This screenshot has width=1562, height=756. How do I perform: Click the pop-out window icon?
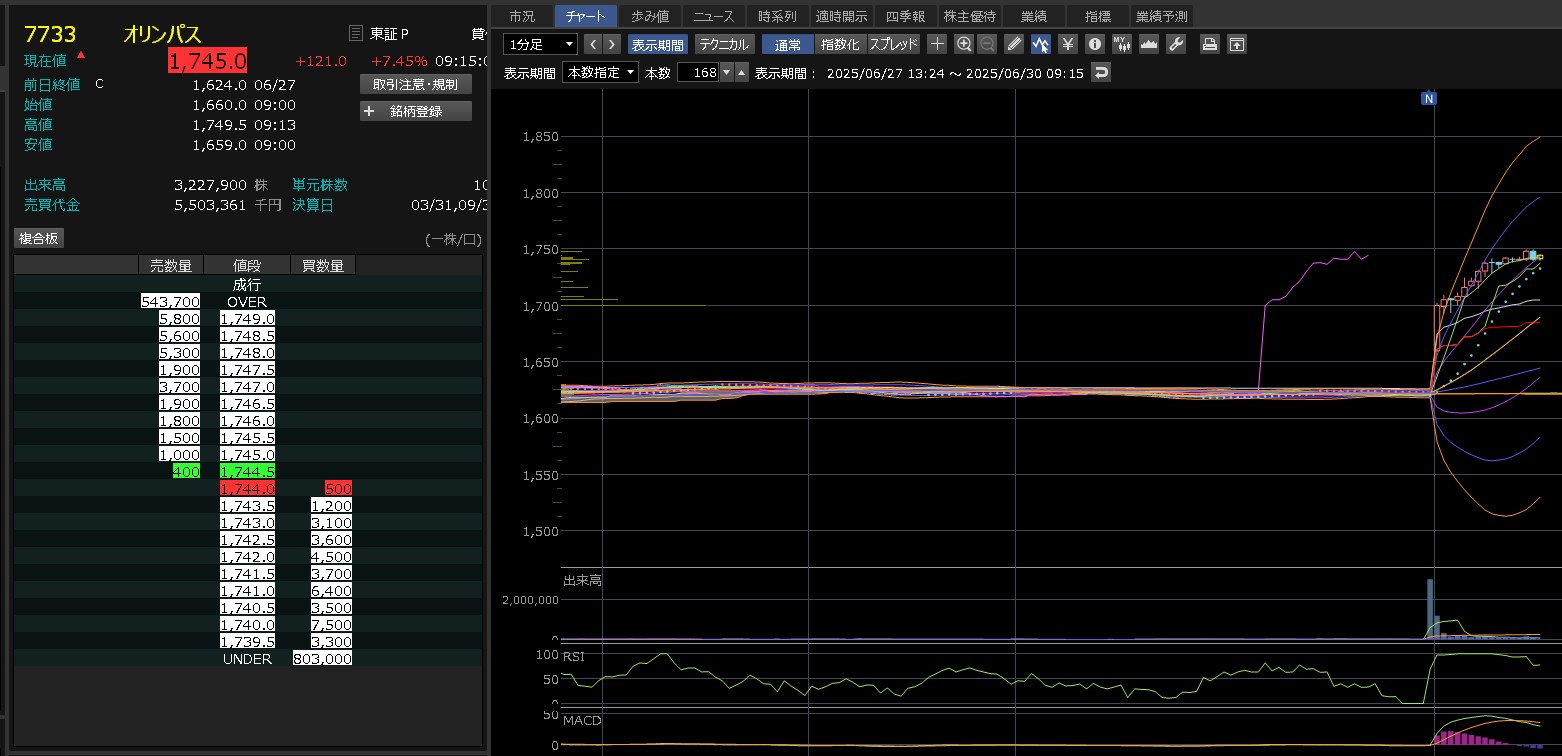(x=1237, y=44)
